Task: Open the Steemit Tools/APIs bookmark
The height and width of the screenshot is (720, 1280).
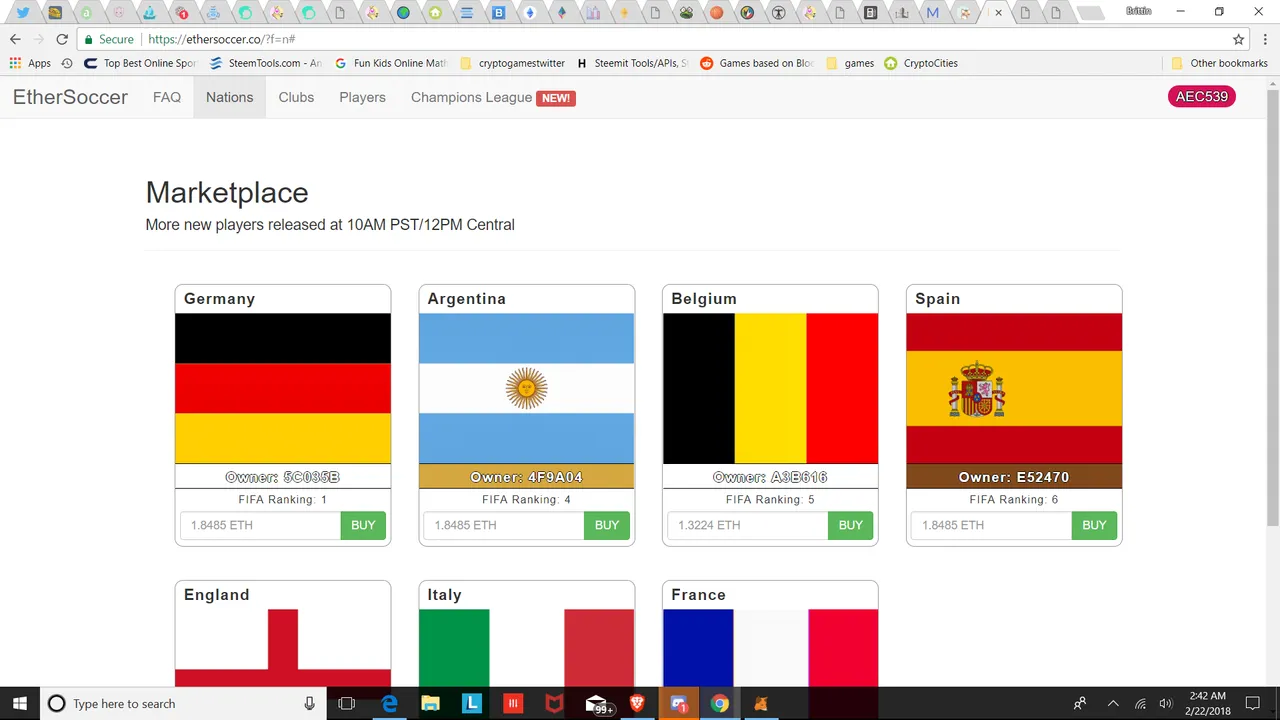Action: (631, 63)
